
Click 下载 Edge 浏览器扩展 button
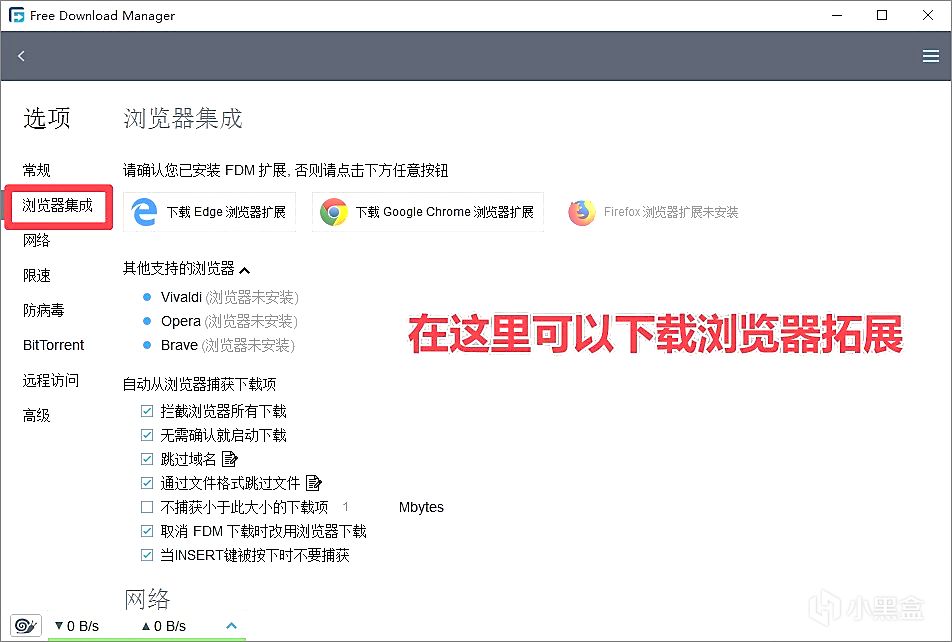click(209, 212)
